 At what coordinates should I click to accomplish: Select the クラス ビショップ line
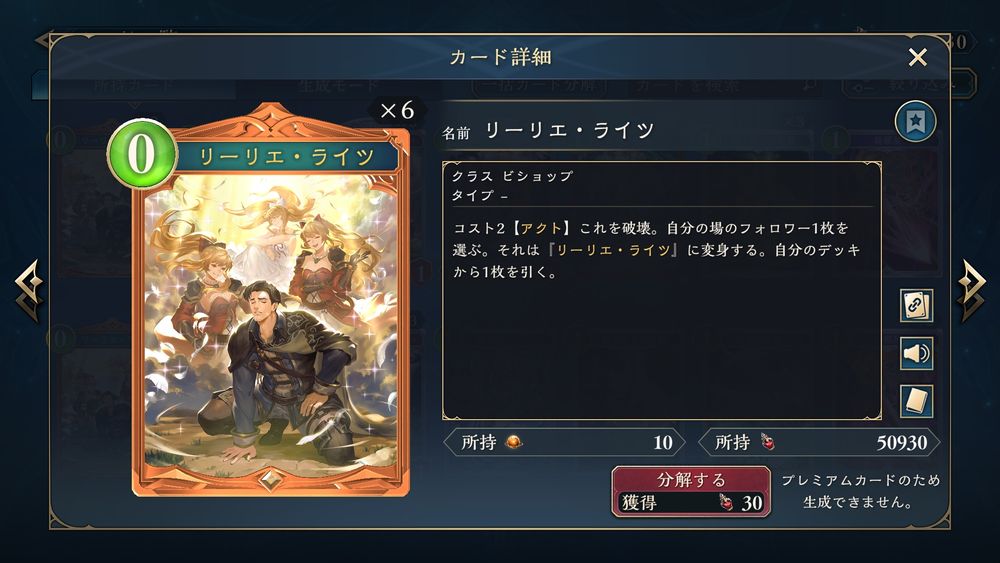pyautogui.click(x=513, y=176)
